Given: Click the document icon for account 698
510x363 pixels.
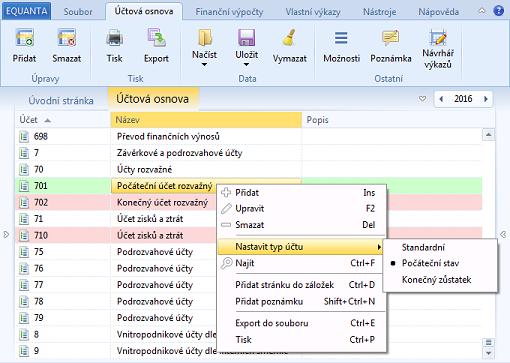Looking at the screenshot, I should (x=24, y=136).
